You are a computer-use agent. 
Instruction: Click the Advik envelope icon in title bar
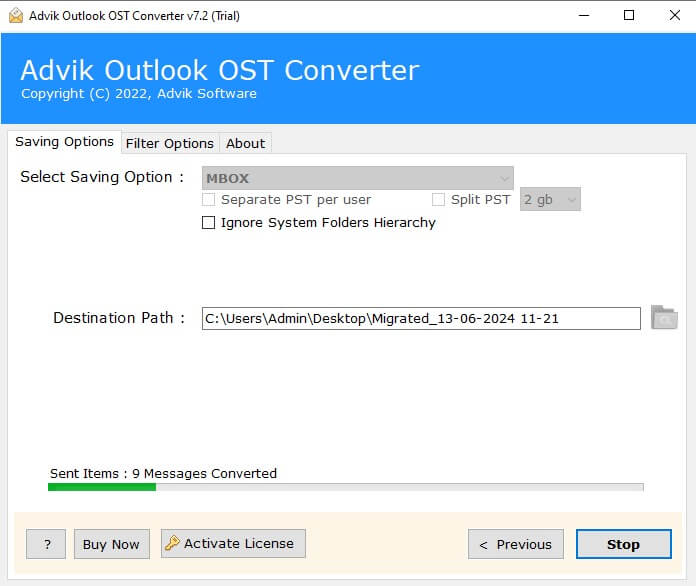pyautogui.click(x=16, y=16)
